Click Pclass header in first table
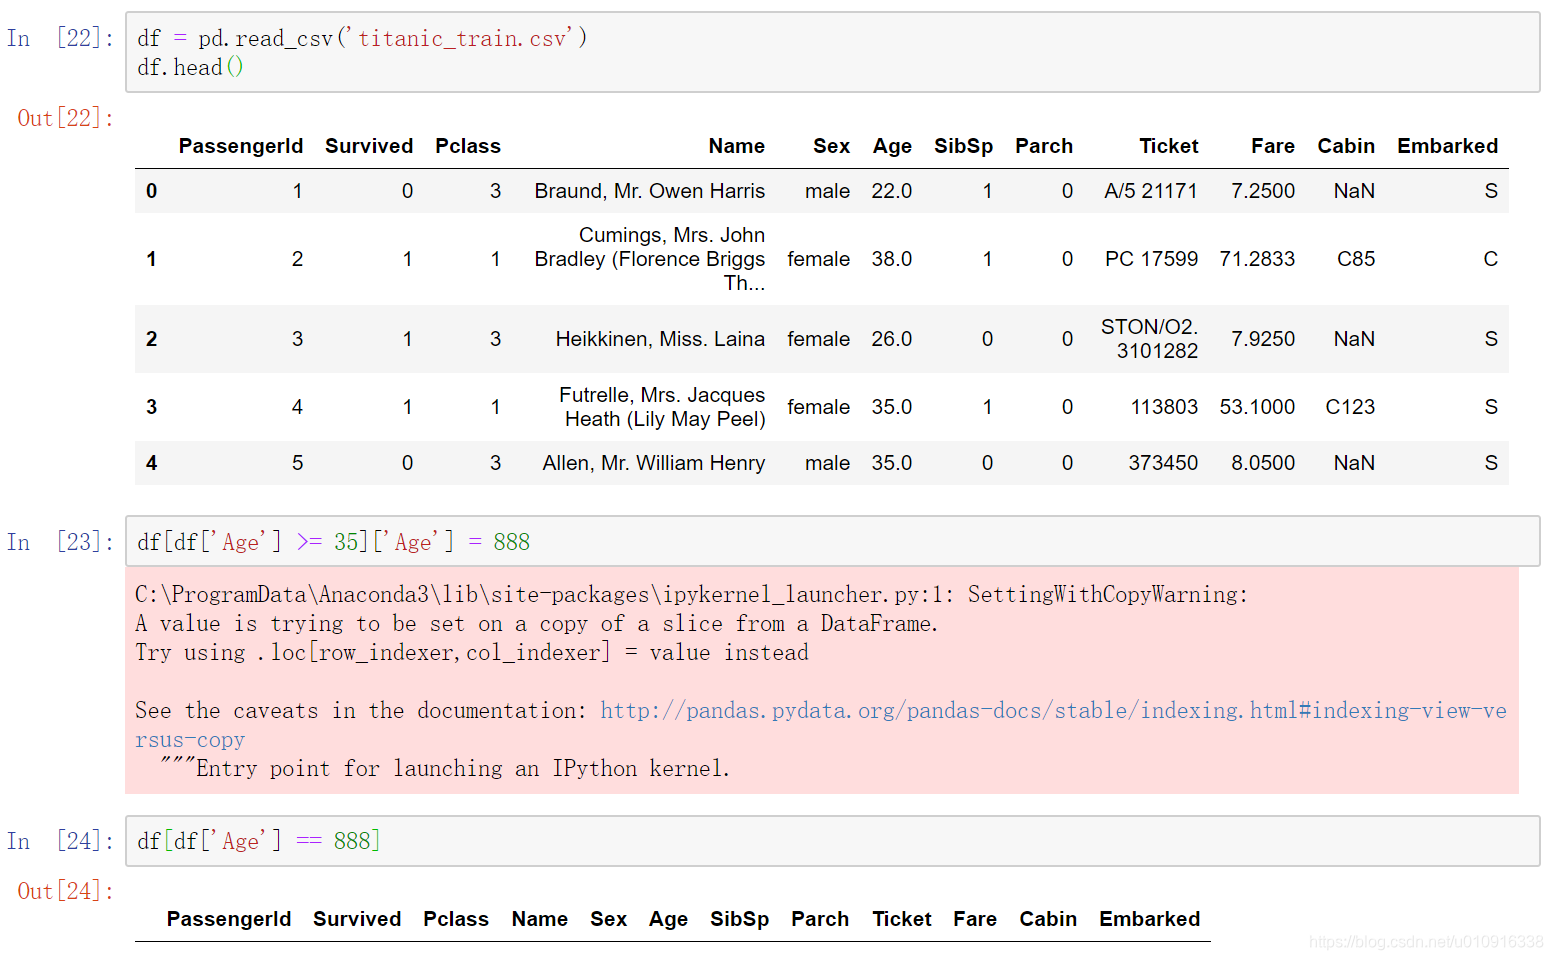This screenshot has width=1553, height=960. [468, 146]
